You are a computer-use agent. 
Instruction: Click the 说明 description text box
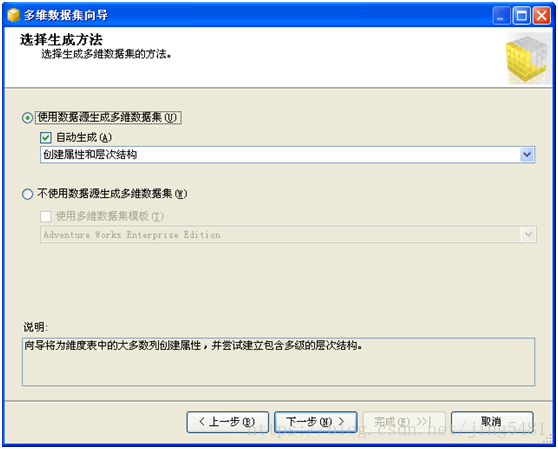pyautogui.click(x=278, y=362)
